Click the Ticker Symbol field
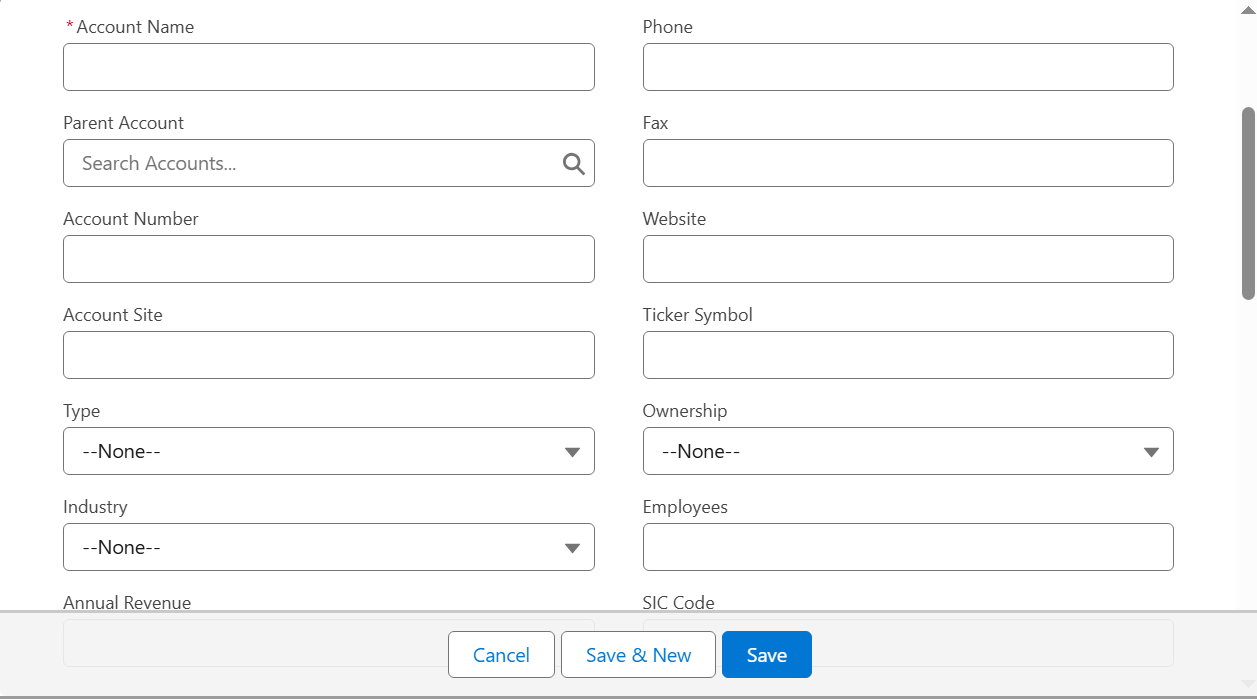 coord(907,356)
